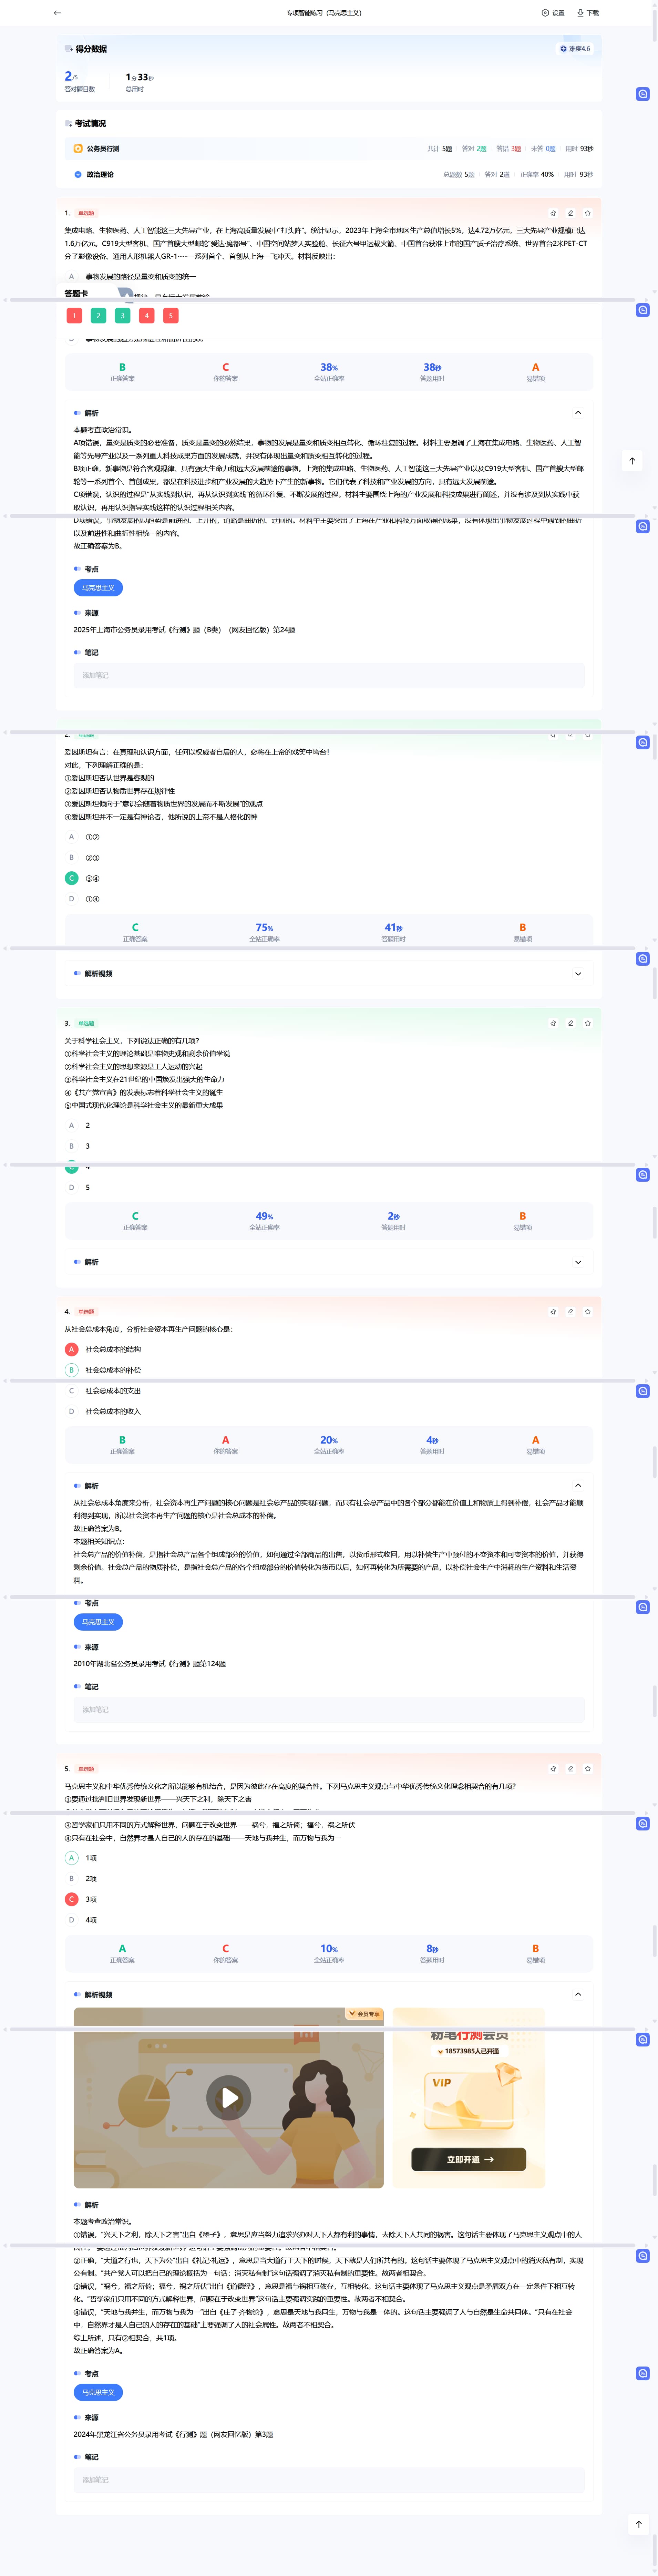Screen dimensions: 658x2576
Task: Click 马克思主义 tag under question 5
Action: click(98, 2392)
